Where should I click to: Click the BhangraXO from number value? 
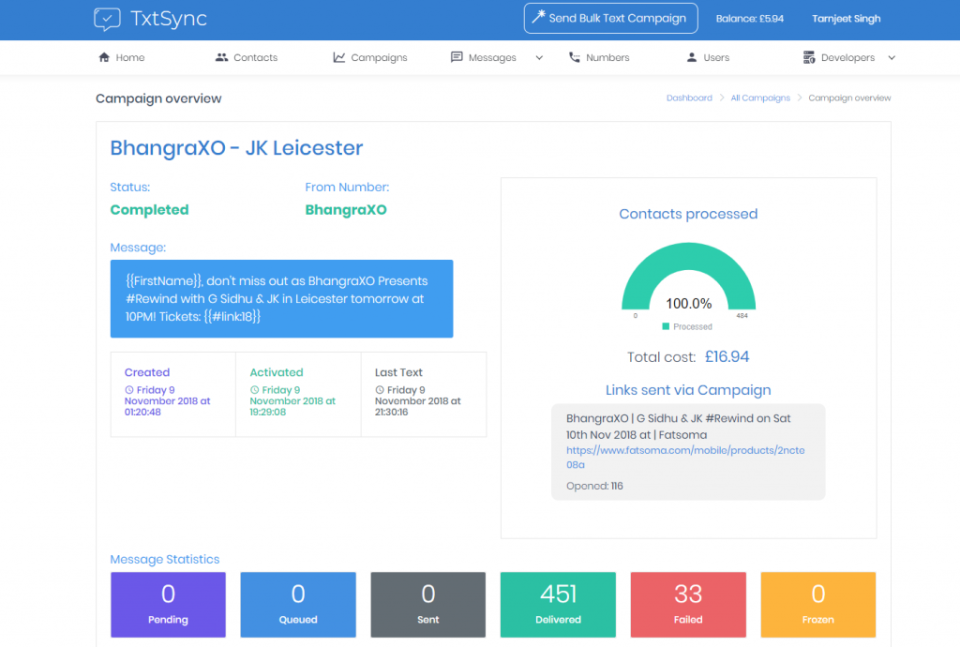tap(346, 210)
